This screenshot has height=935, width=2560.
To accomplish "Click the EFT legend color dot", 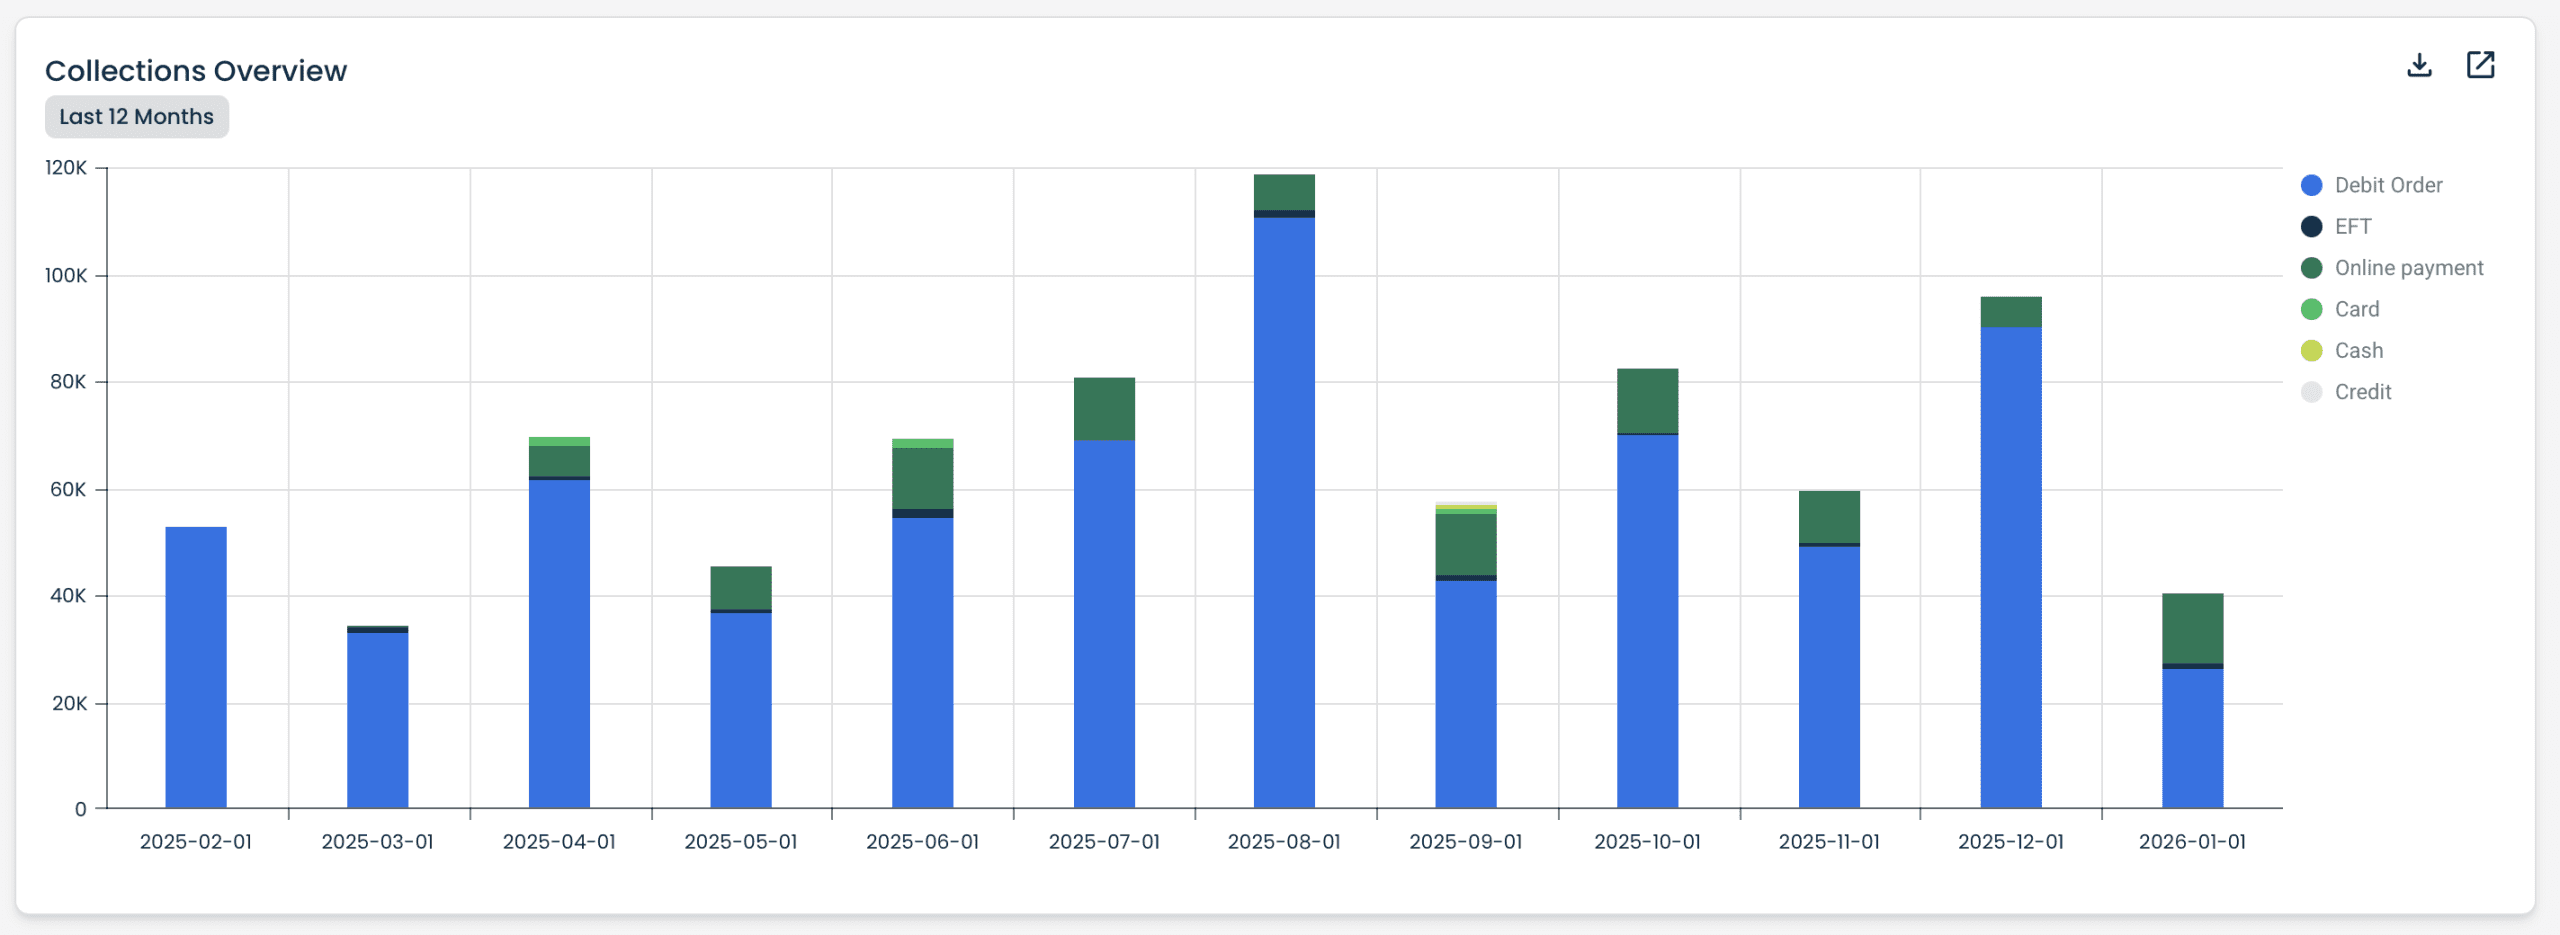I will 2311,226.
